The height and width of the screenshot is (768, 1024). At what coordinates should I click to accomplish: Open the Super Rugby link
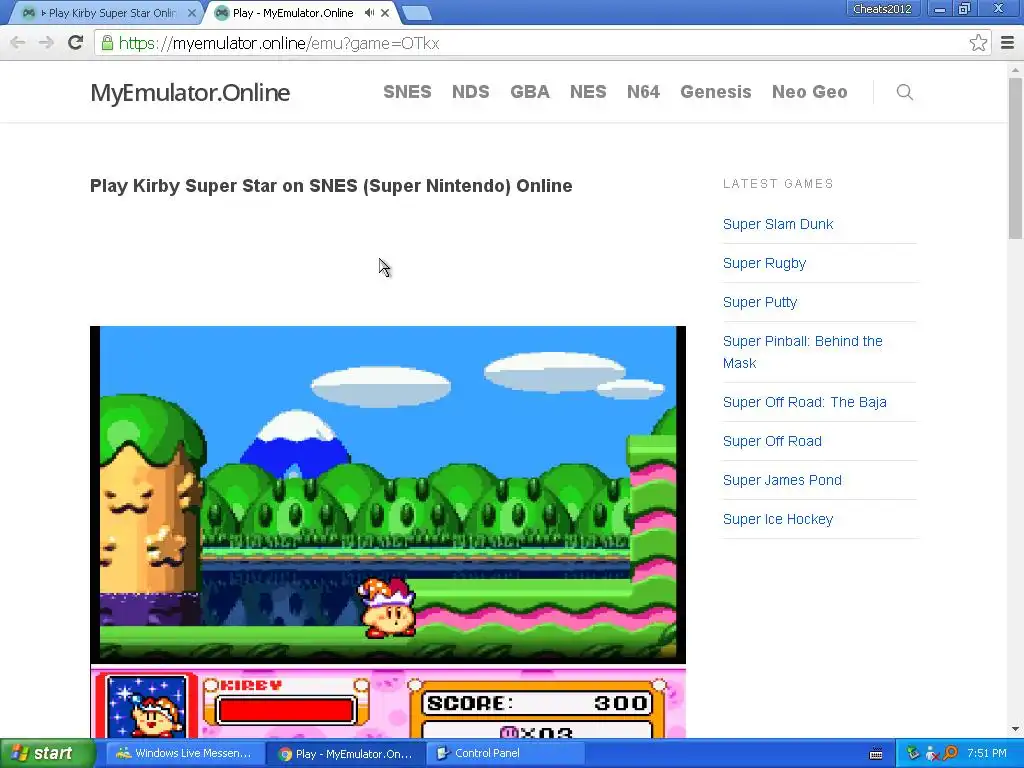(x=764, y=263)
